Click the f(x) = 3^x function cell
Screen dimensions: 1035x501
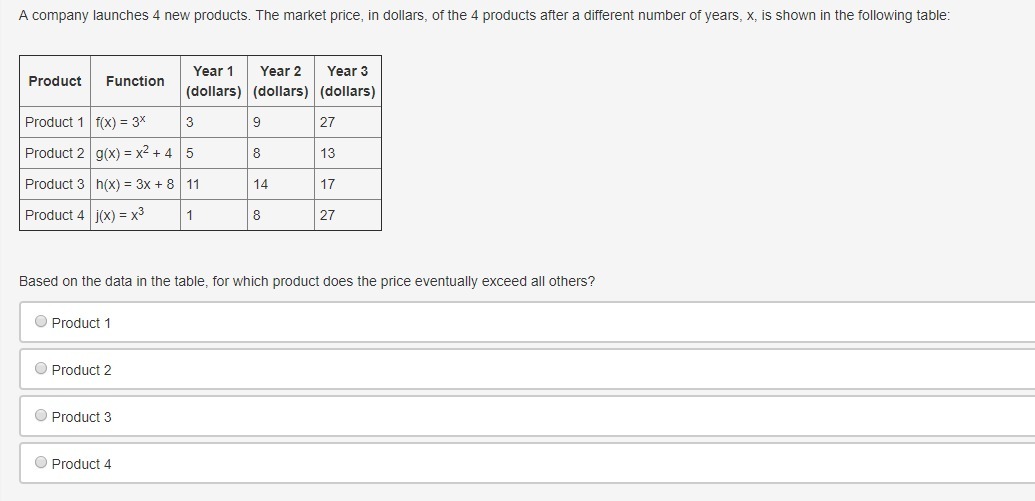tap(121, 122)
